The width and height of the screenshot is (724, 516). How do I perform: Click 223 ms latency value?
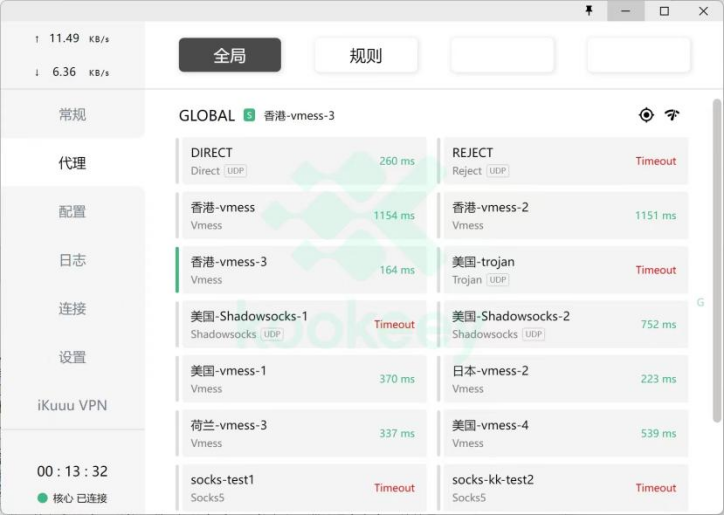pos(658,379)
